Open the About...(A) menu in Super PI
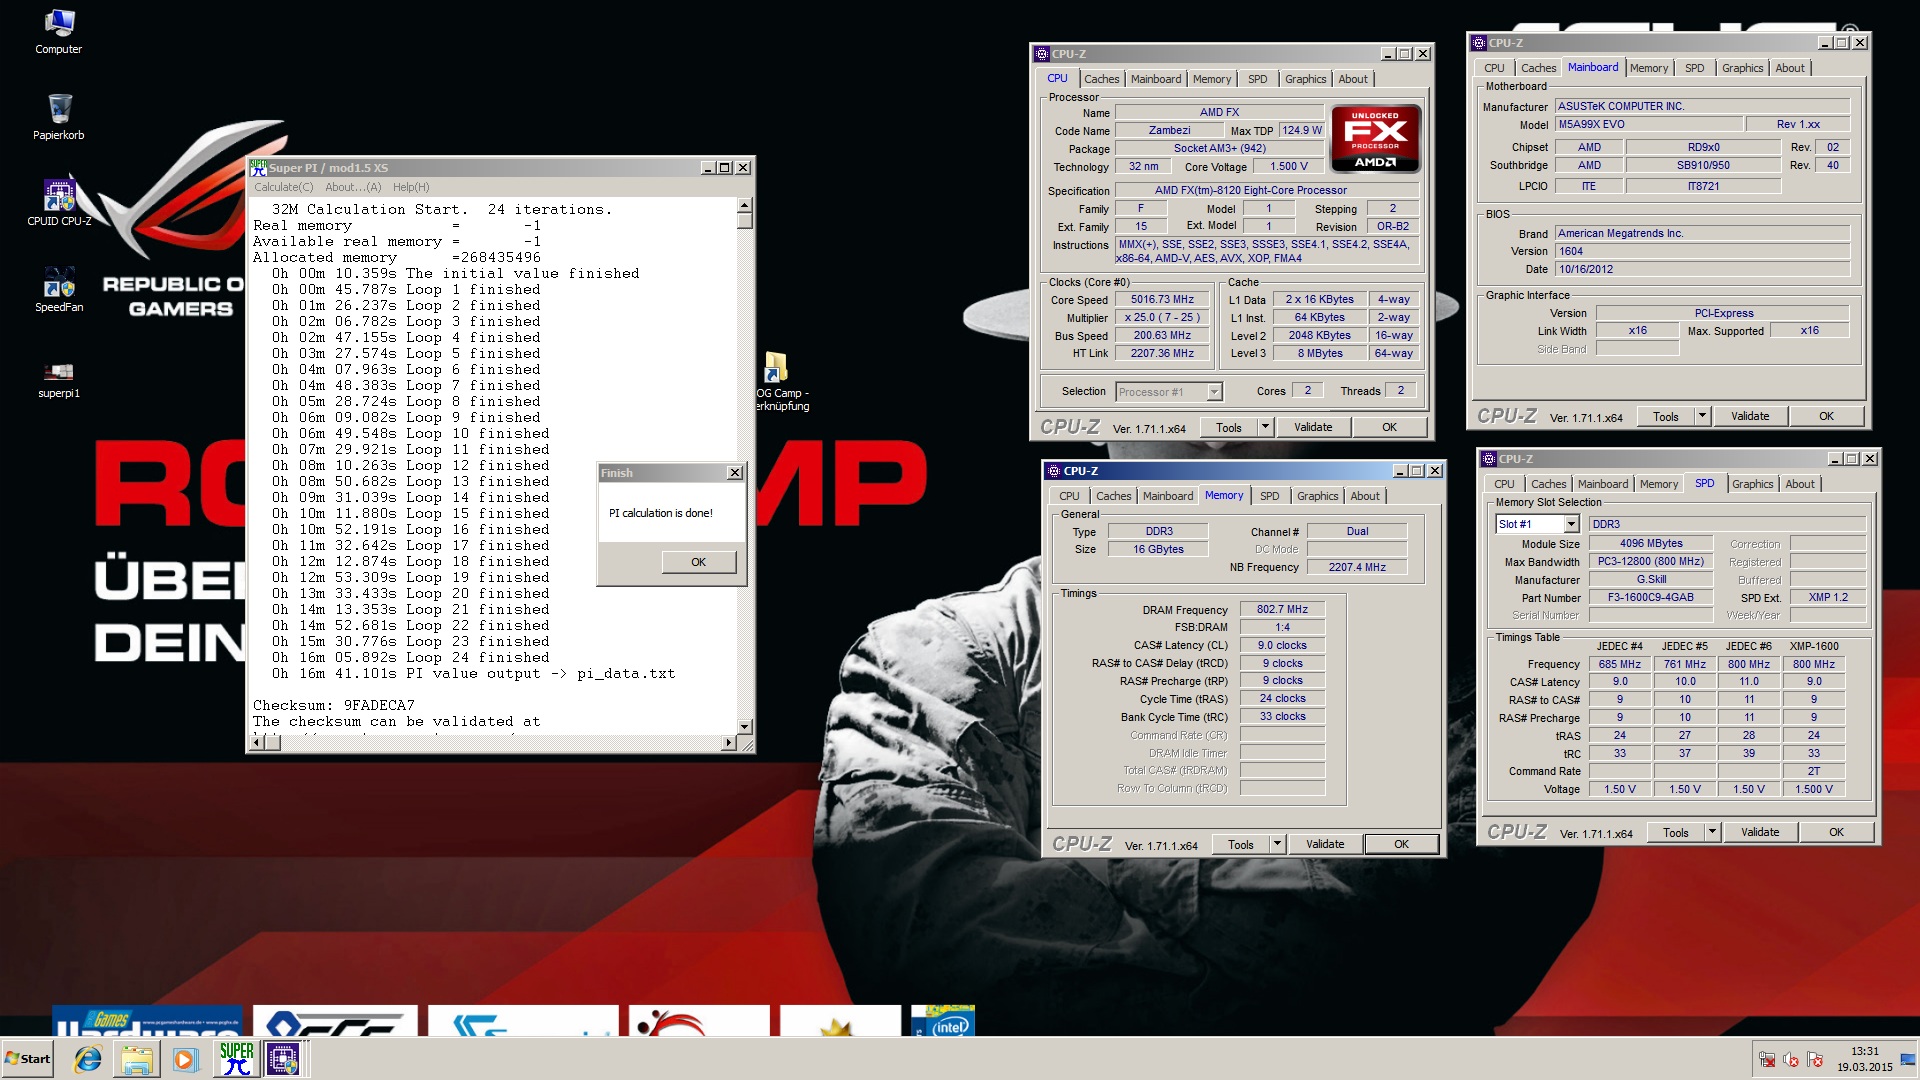The height and width of the screenshot is (1080, 1920). tap(353, 187)
